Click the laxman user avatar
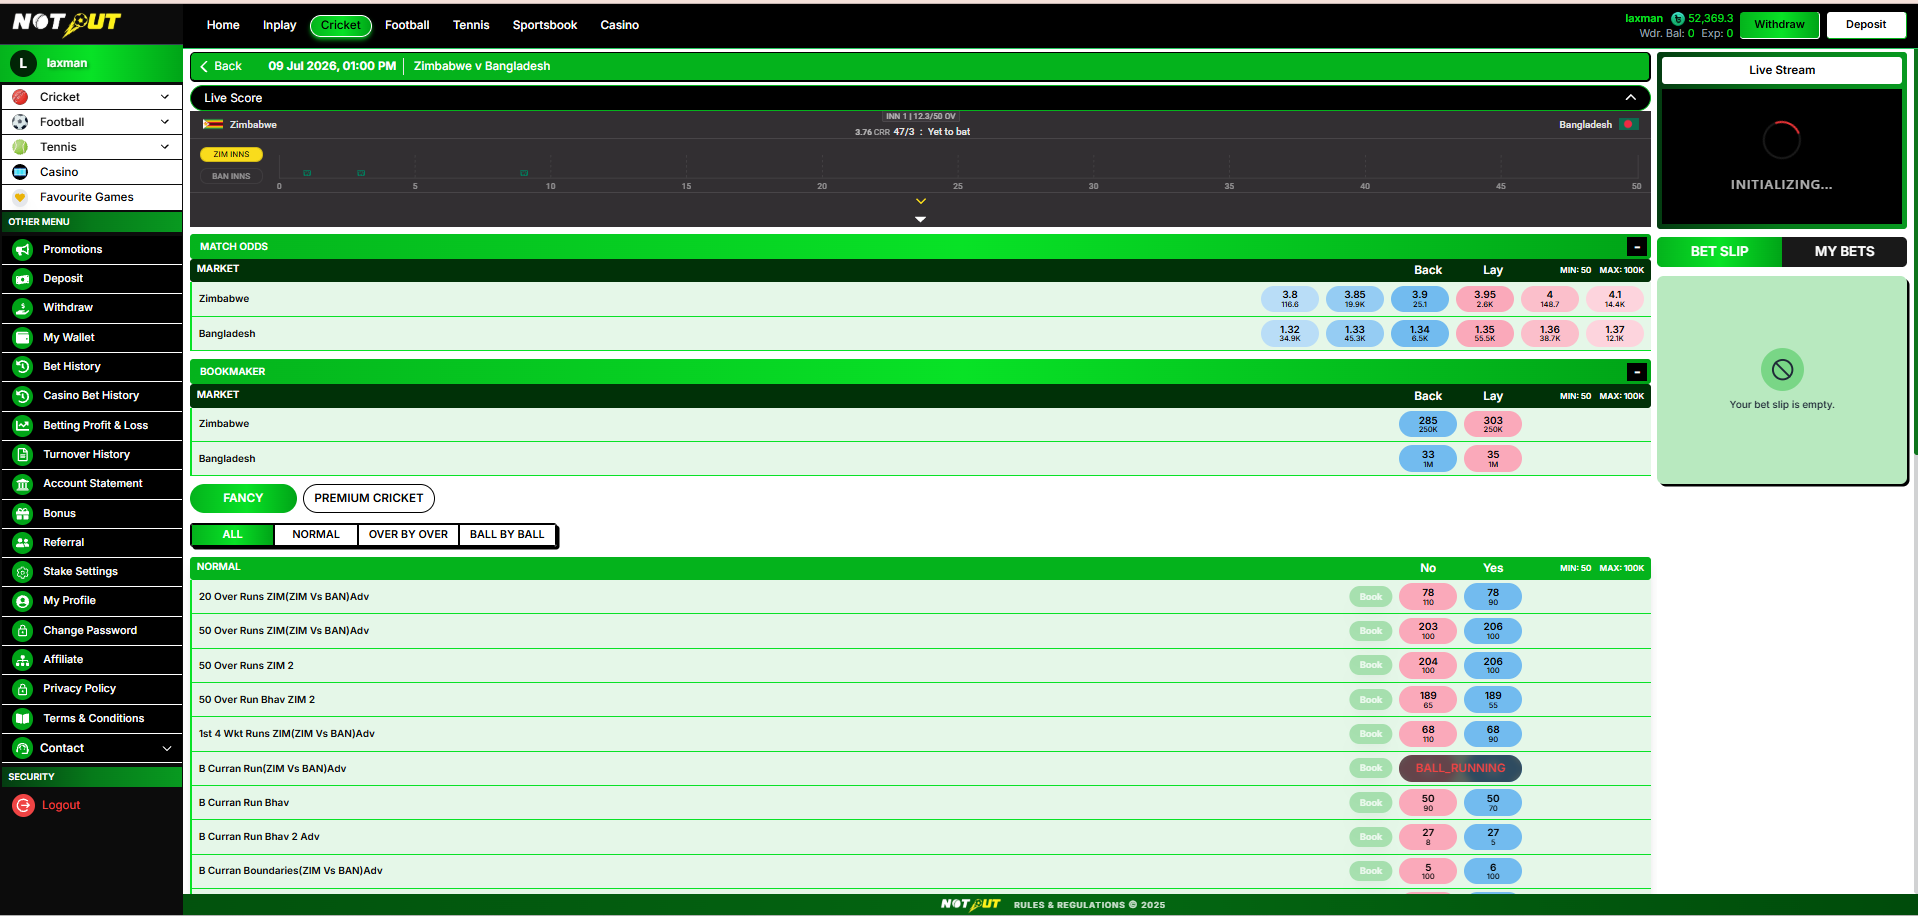Screen dimensions: 1918x916 (x=23, y=63)
